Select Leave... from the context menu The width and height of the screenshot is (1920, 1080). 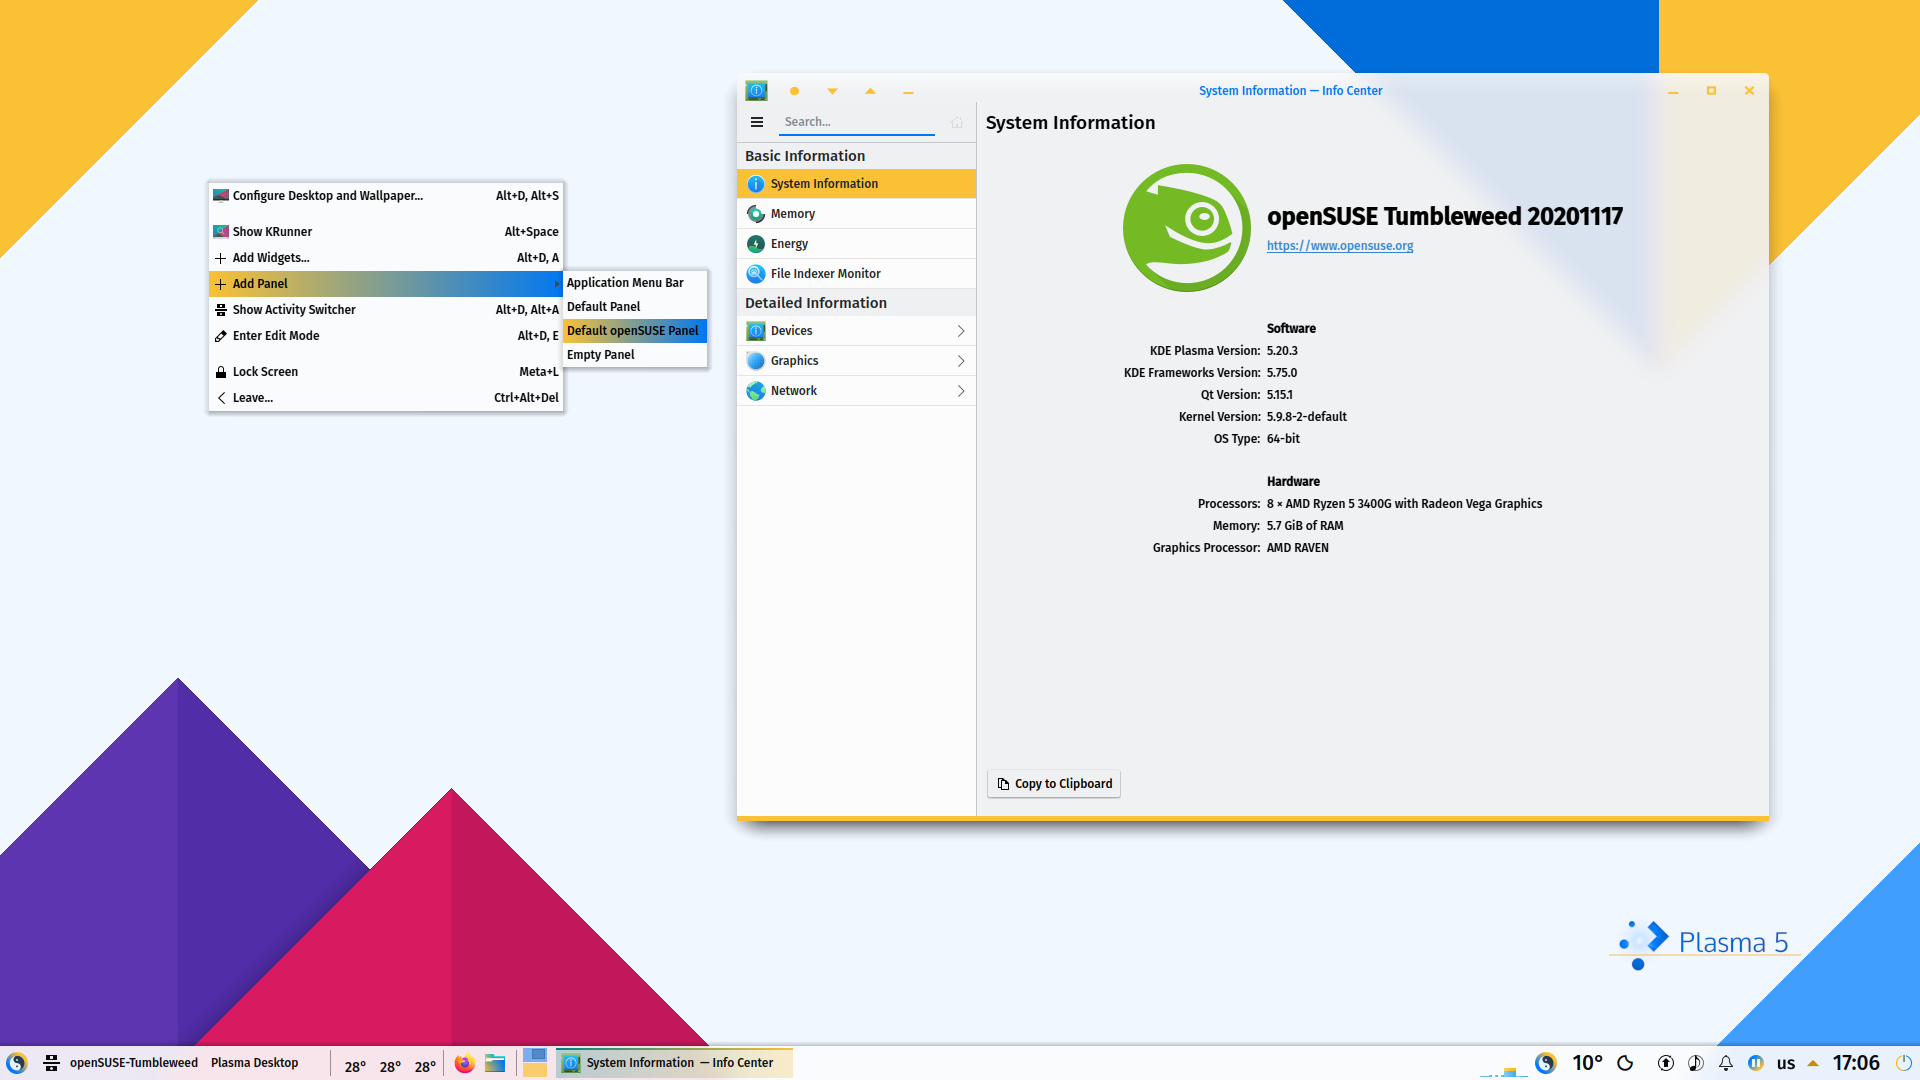click(x=386, y=398)
